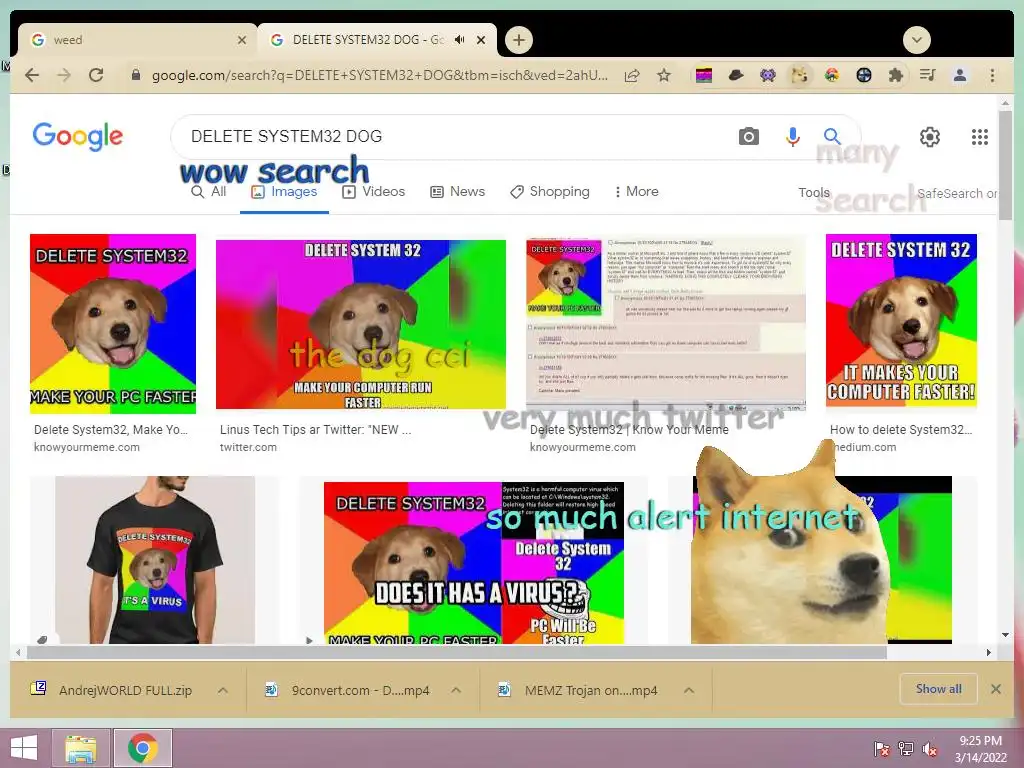Viewport: 1024px width, 768px height.
Task: Open the 'Does it has a virus' image result
Action: point(474,563)
